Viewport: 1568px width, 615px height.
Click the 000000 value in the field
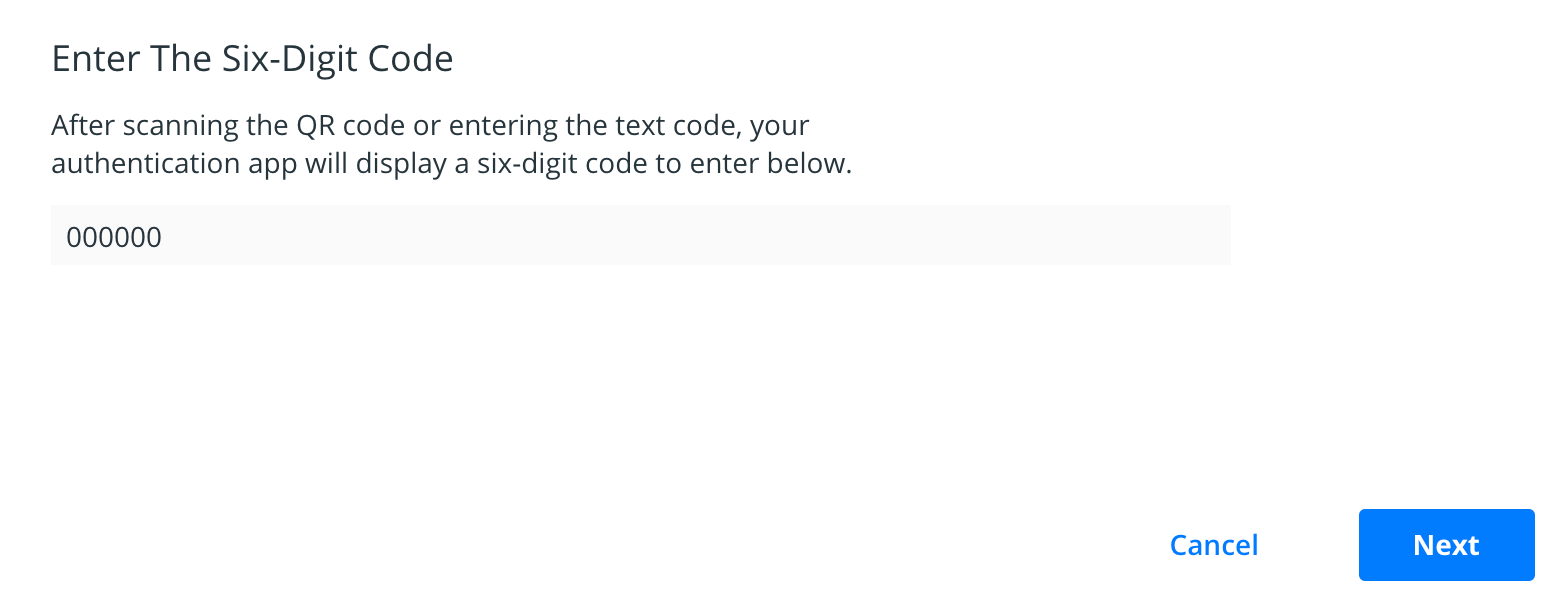click(x=114, y=236)
